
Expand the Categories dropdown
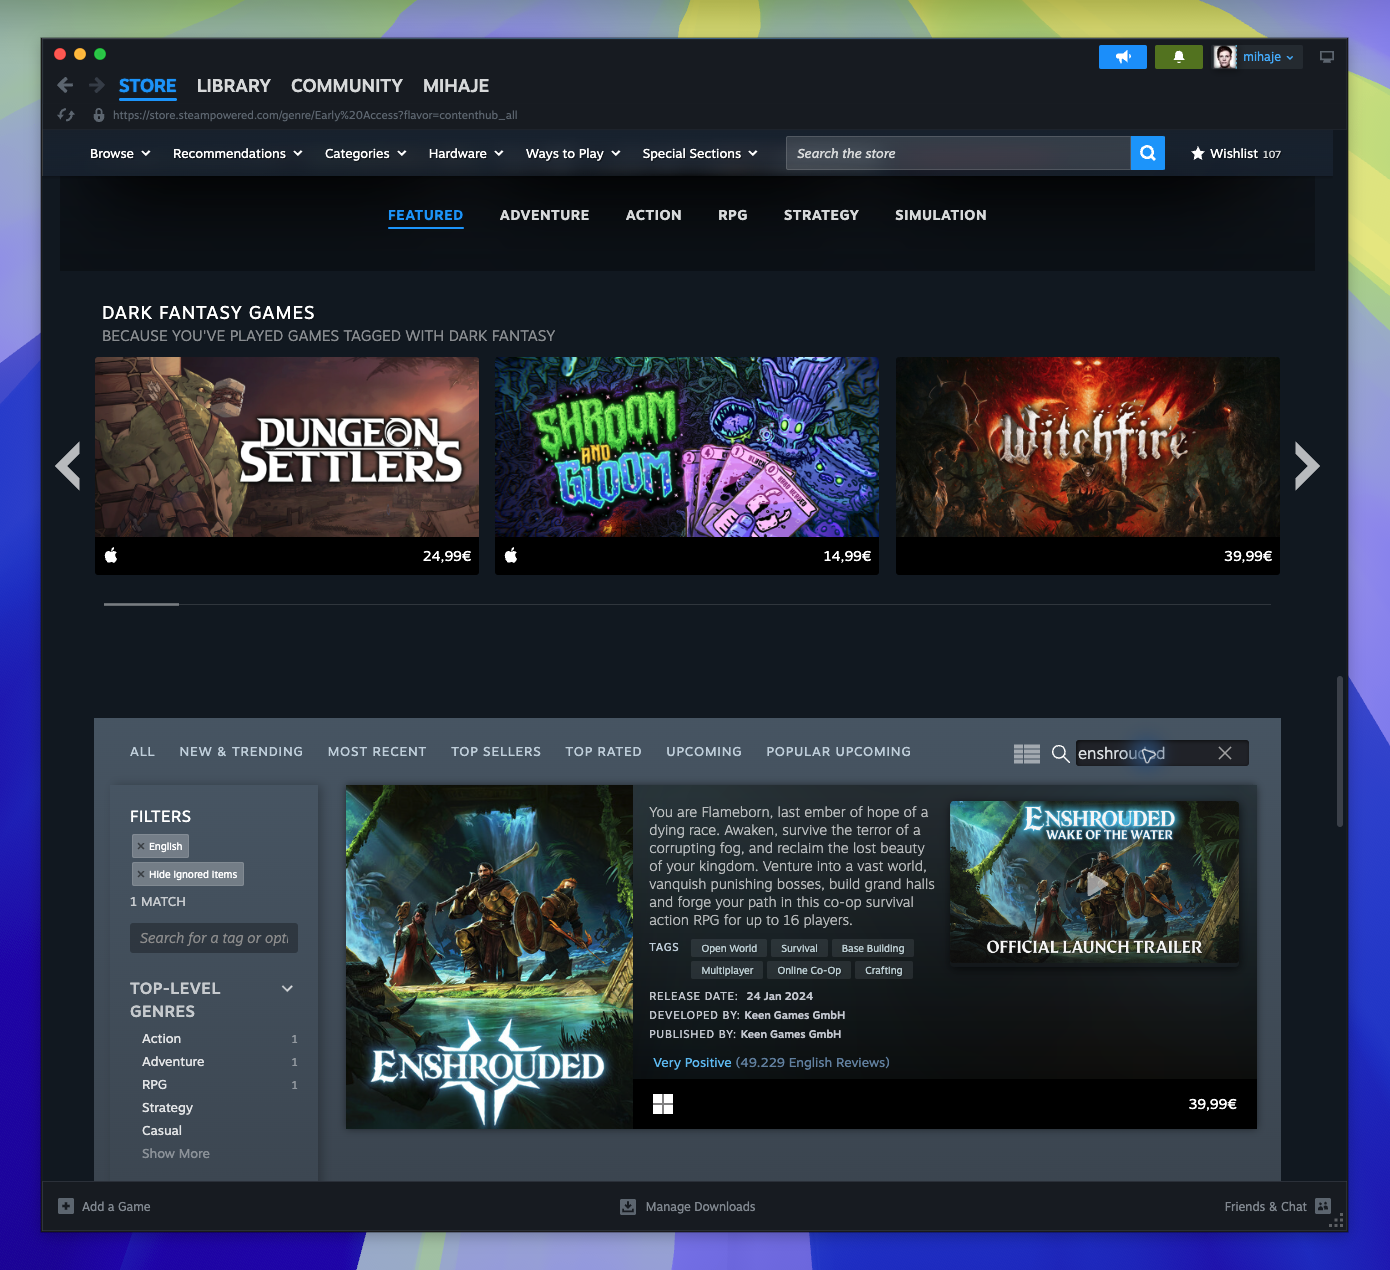[365, 153]
